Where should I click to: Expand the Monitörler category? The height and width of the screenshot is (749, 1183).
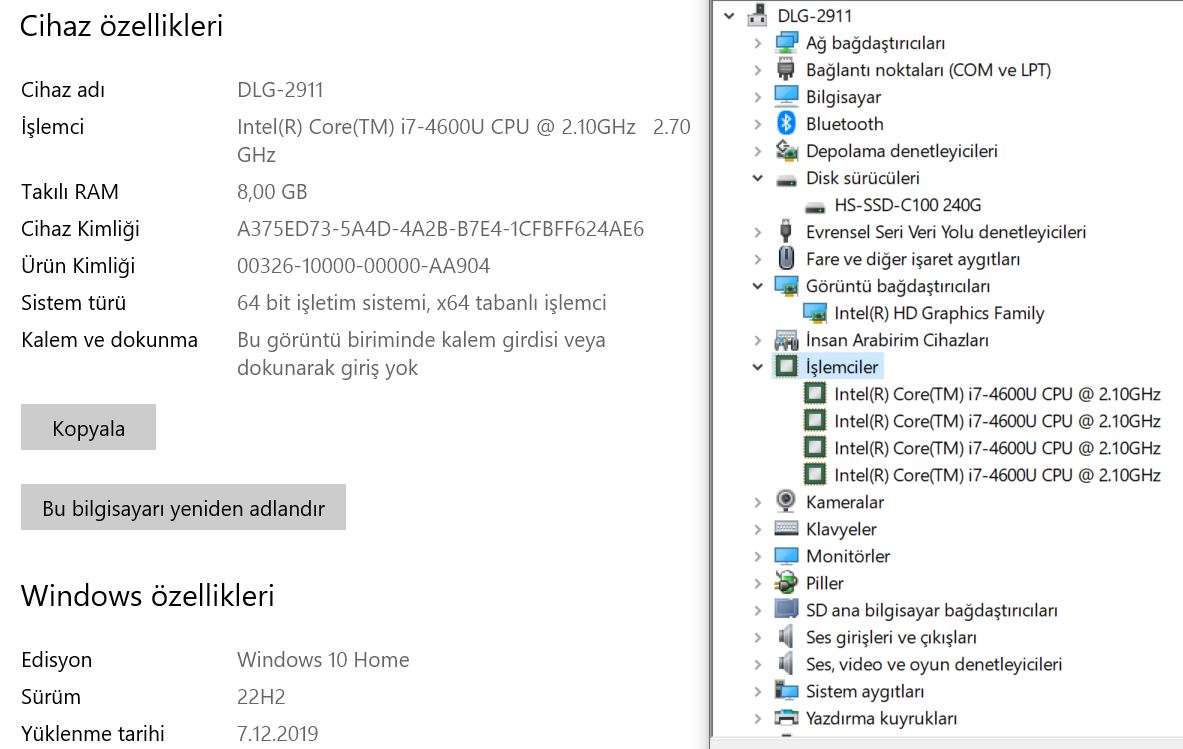pos(757,556)
